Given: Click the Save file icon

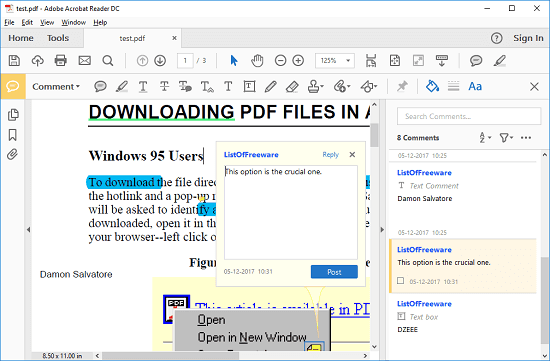Looking at the screenshot, I should click(14, 61).
